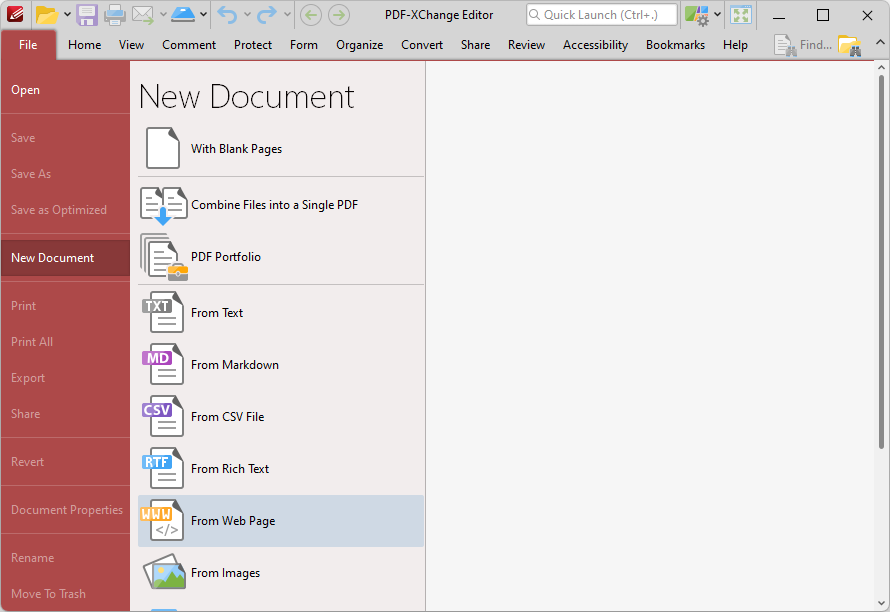Expand the UI options dropdown arrow
Viewport: 890px width, 612px height.
(717, 15)
